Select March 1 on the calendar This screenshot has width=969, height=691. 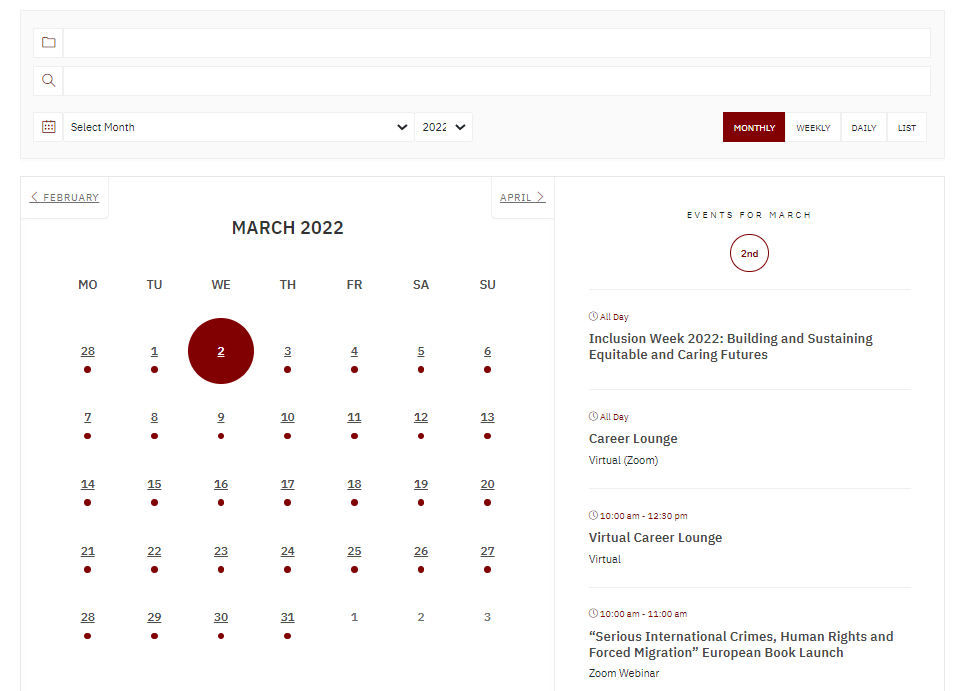(x=154, y=352)
